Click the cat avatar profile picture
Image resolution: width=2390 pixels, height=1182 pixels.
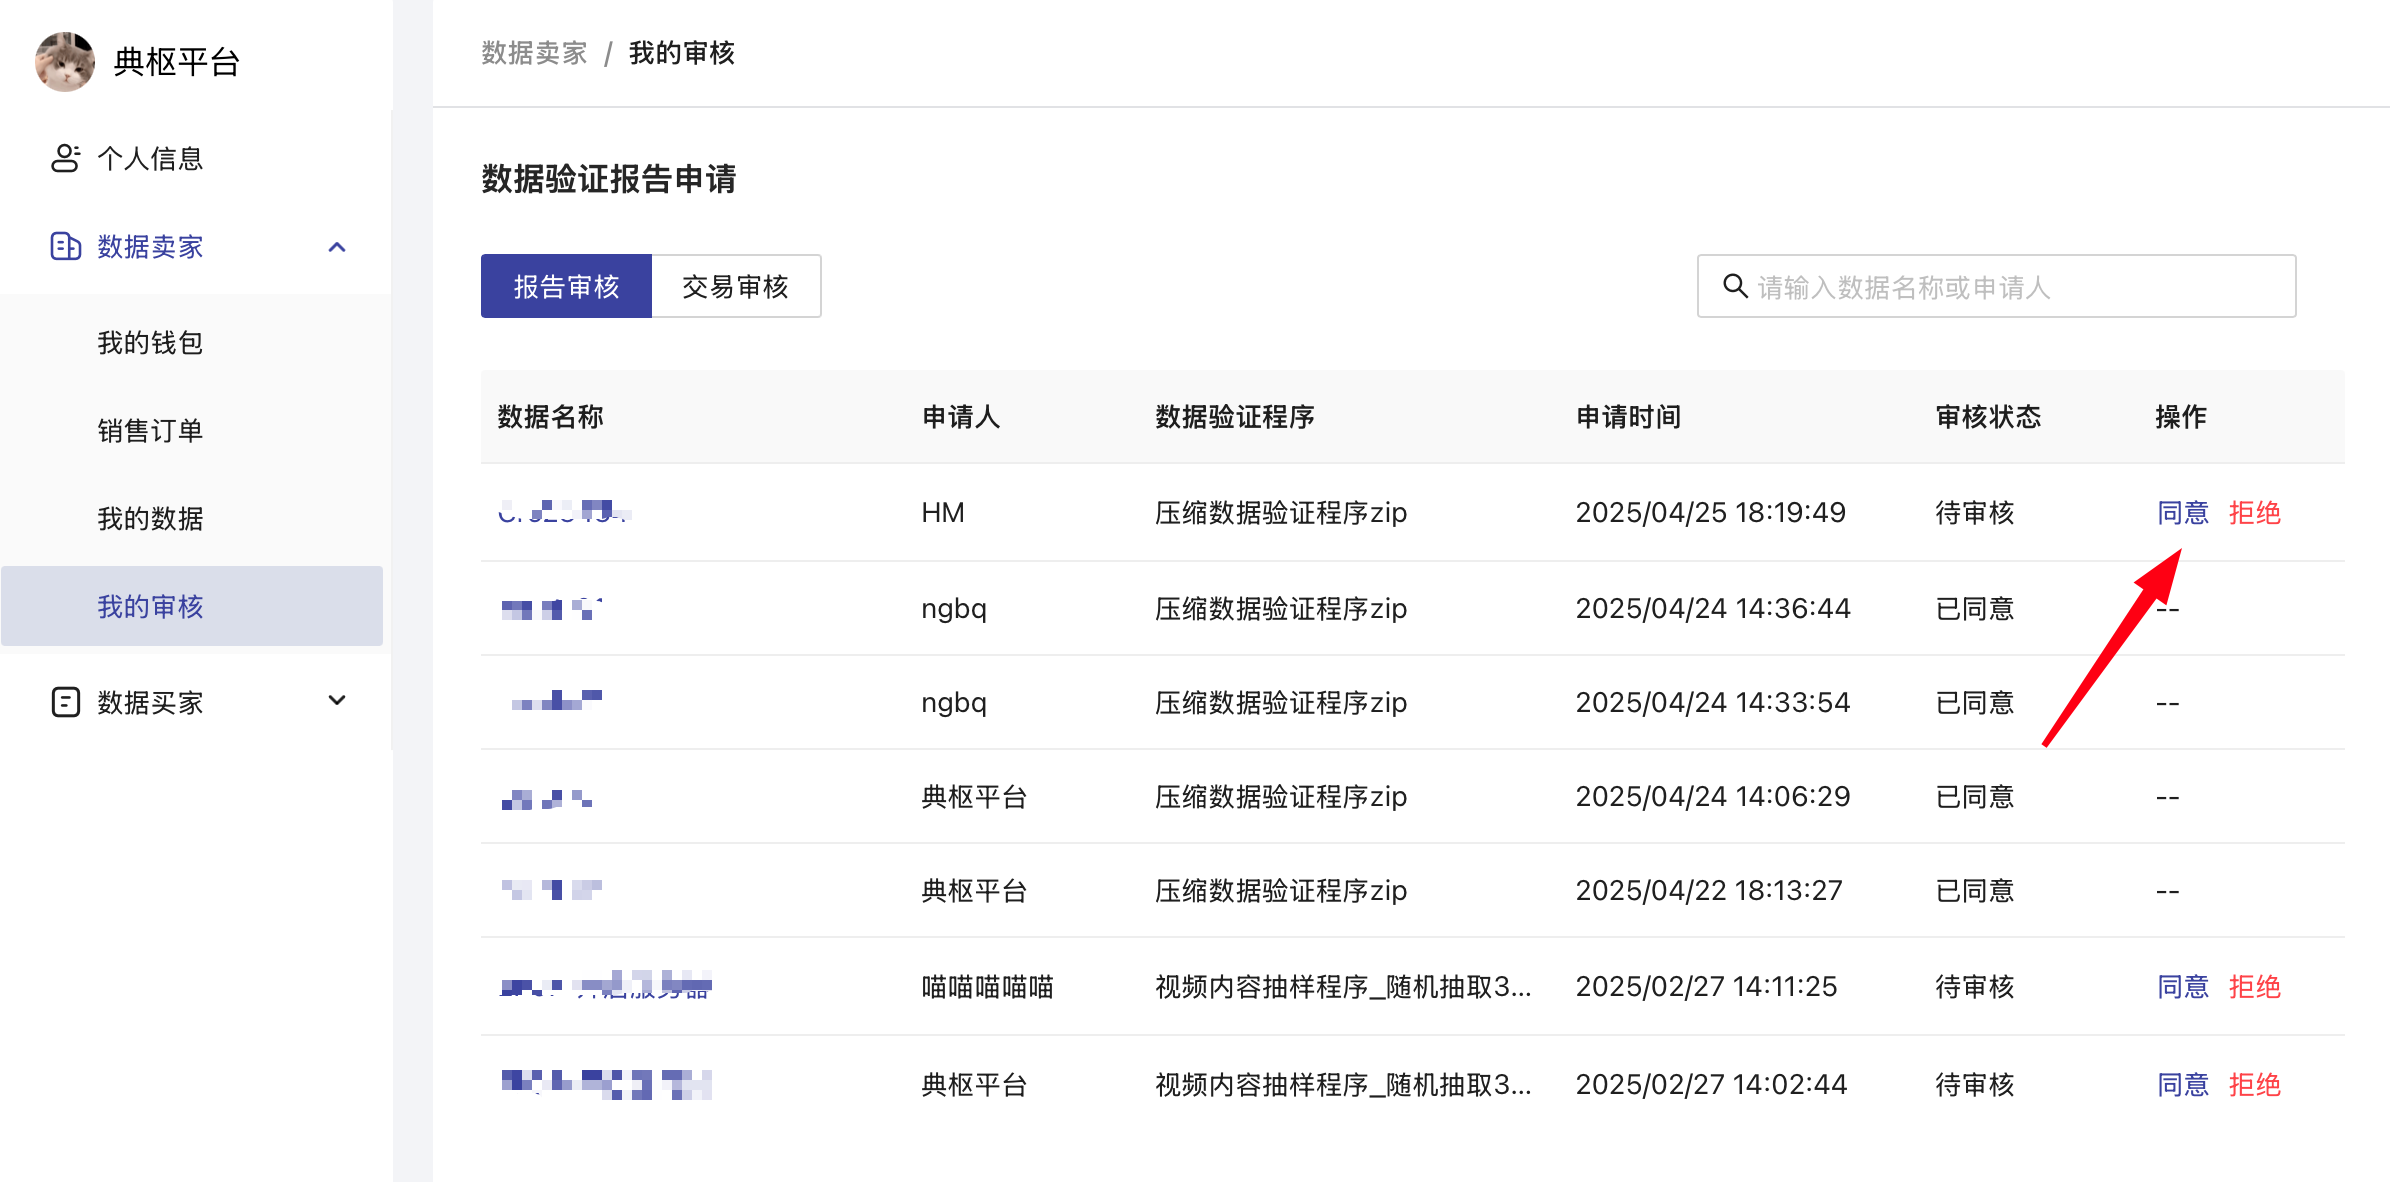[65, 62]
